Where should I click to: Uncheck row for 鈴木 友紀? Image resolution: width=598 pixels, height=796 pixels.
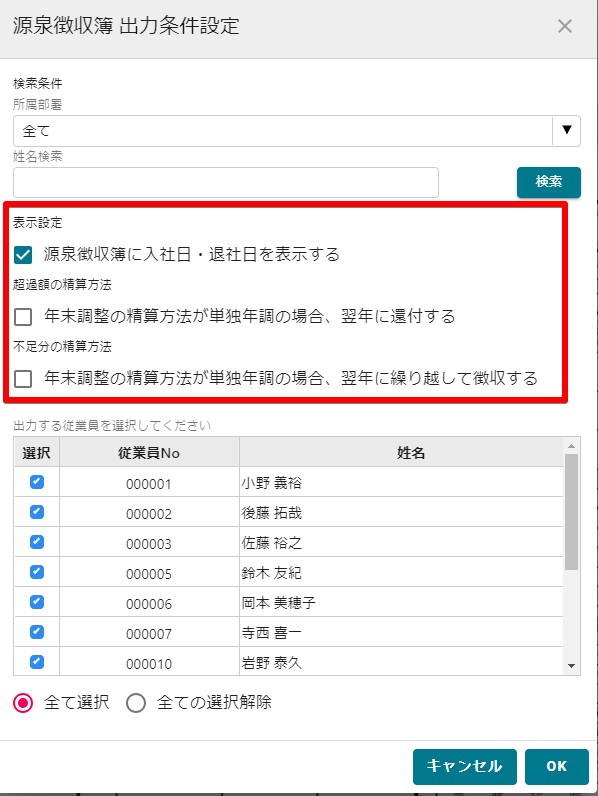[37, 572]
